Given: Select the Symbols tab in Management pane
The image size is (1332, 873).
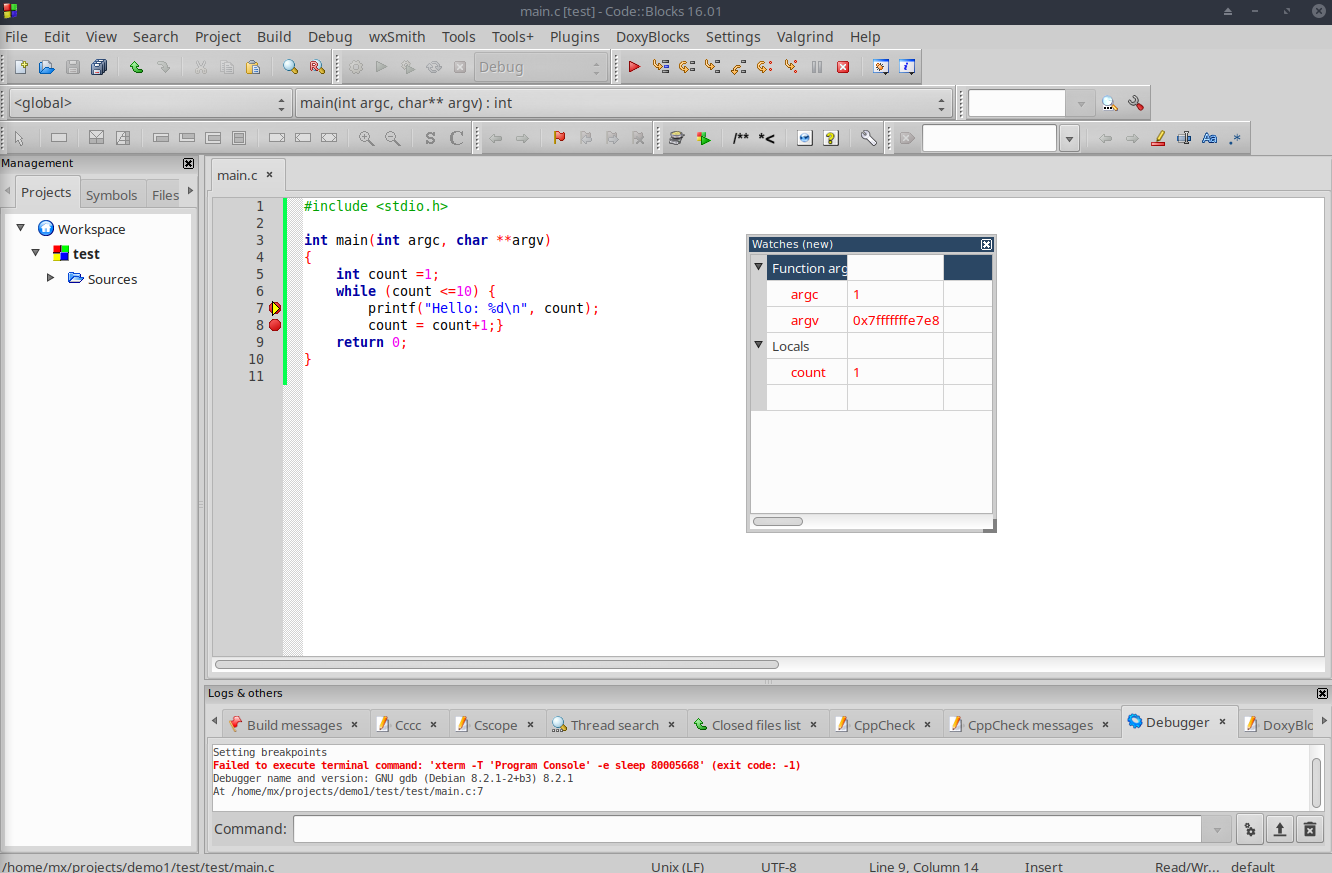Looking at the screenshot, I should point(112,194).
